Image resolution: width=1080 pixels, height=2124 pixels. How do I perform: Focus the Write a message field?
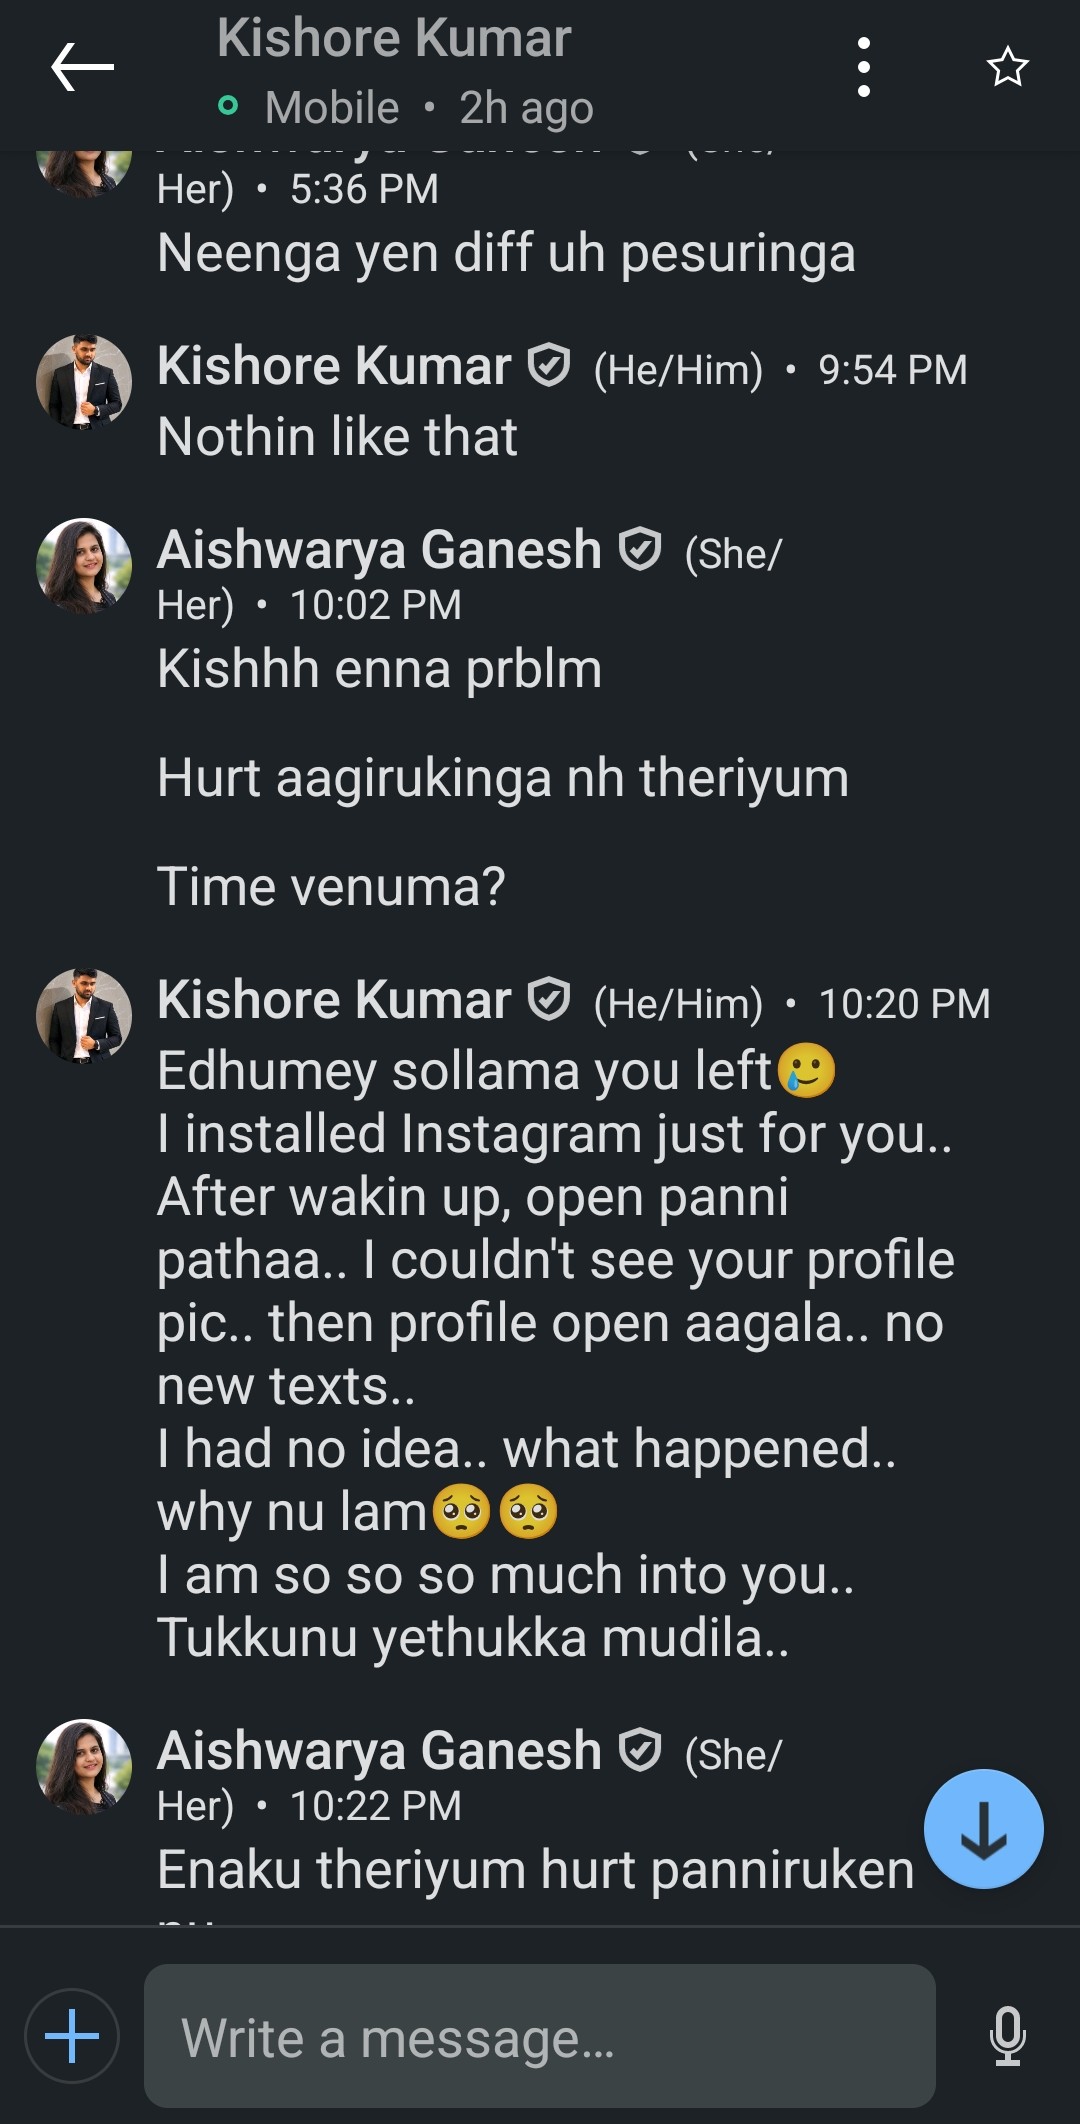point(540,2036)
